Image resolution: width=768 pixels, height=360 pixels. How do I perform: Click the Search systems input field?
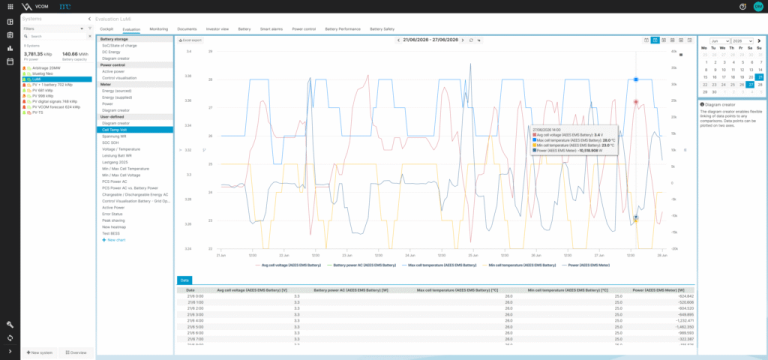pos(57,36)
